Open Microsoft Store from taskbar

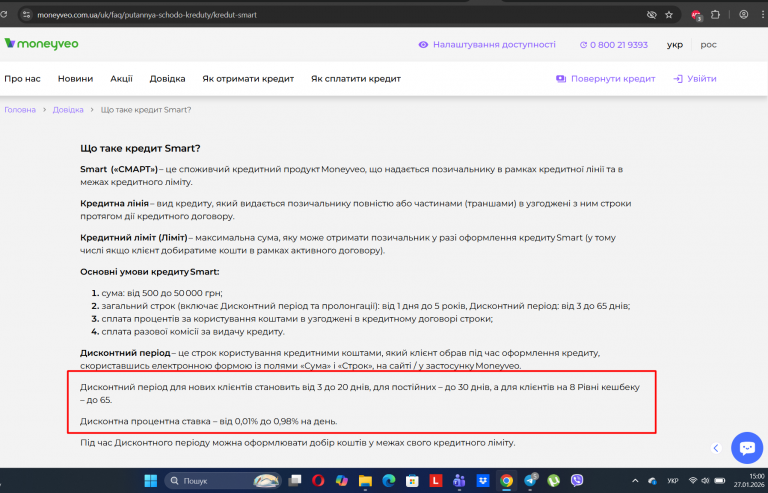pos(412,481)
